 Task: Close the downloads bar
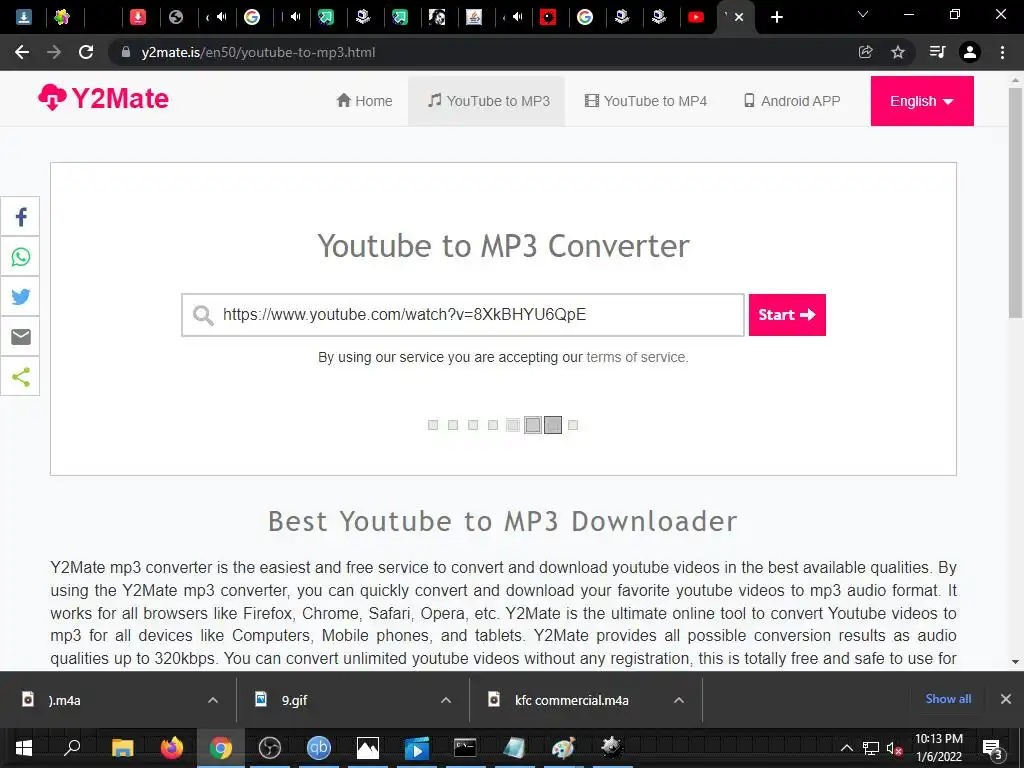click(1006, 699)
